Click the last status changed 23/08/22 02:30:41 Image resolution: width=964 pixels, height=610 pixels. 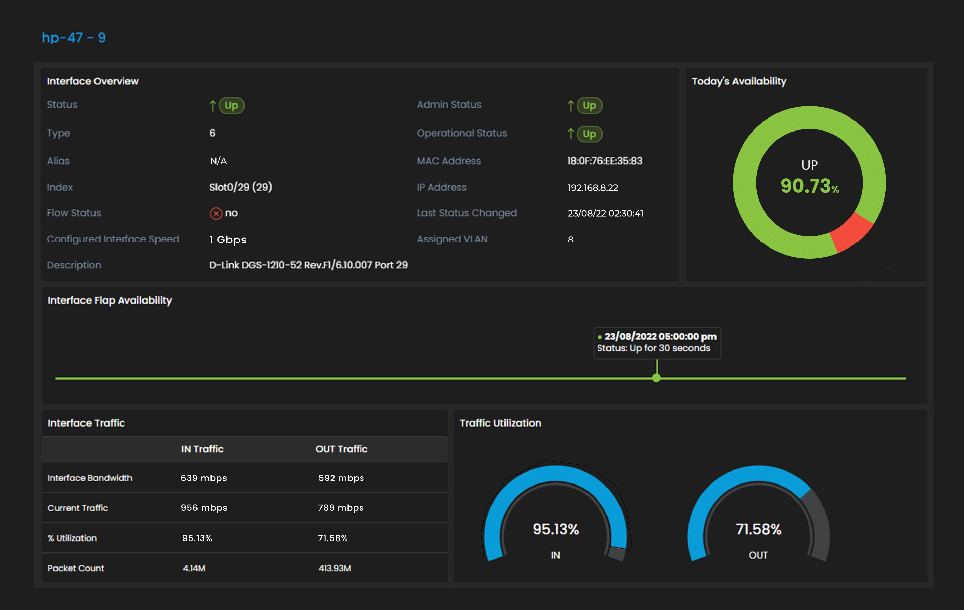[x=606, y=213]
